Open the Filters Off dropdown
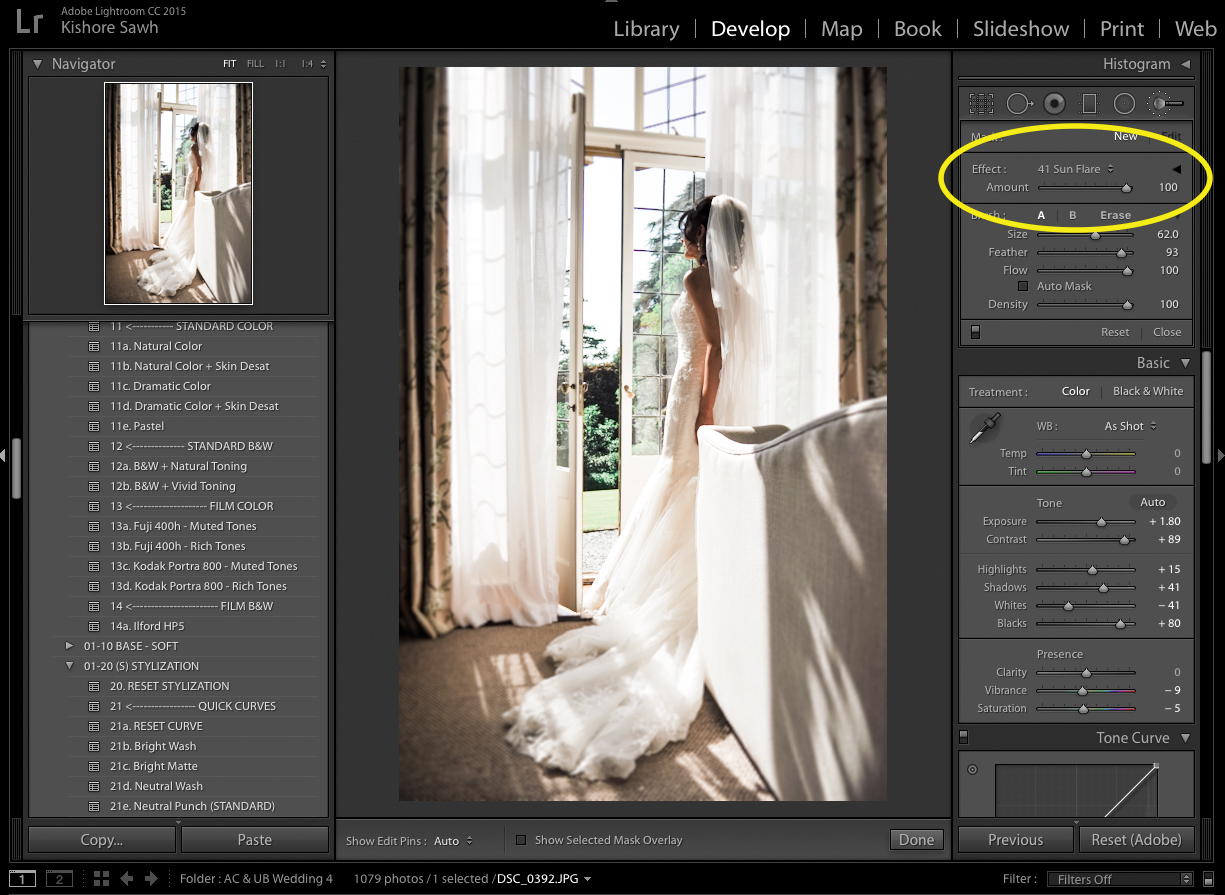Image resolution: width=1225 pixels, height=895 pixels. point(1119,879)
